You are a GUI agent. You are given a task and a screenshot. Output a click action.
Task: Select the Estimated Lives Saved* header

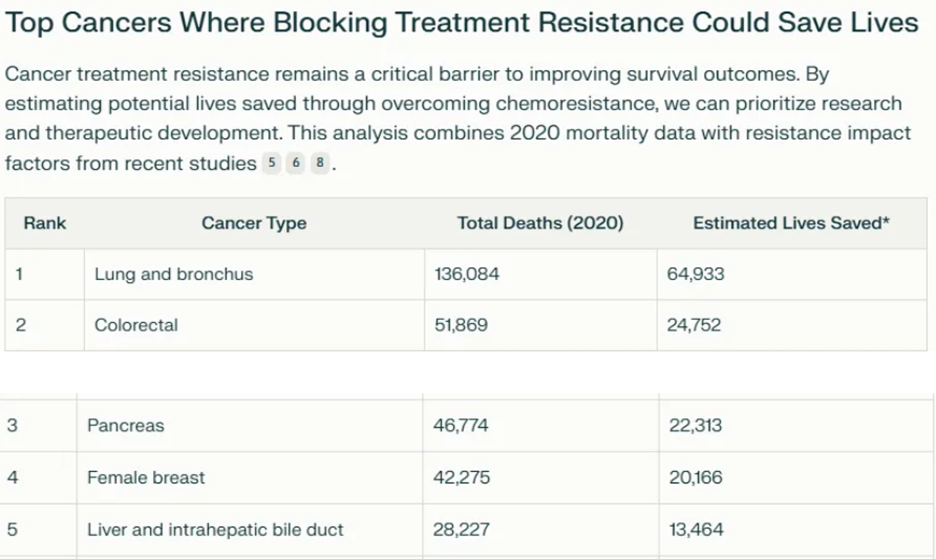tap(791, 223)
